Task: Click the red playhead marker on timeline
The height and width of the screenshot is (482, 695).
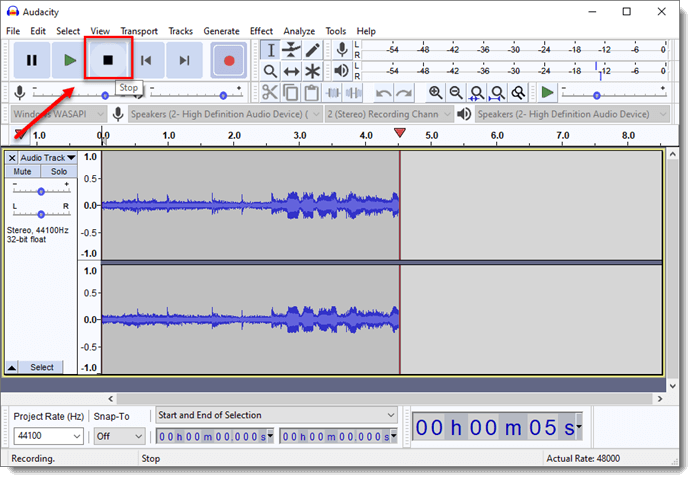Action: tap(400, 133)
